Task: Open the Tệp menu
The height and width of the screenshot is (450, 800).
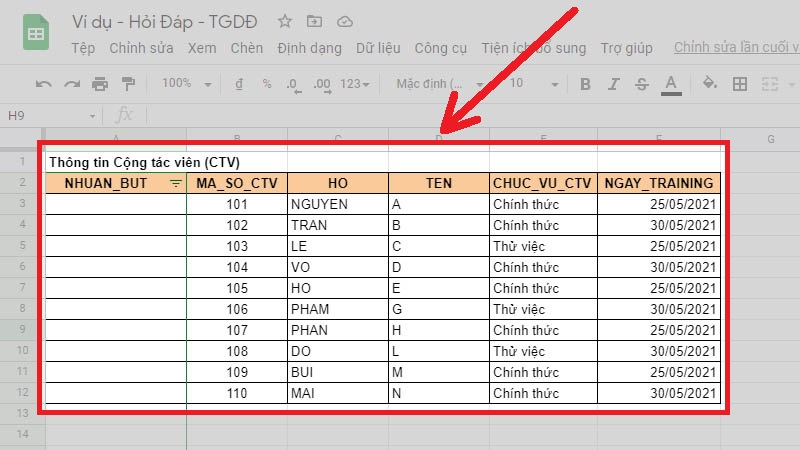Action: point(83,48)
